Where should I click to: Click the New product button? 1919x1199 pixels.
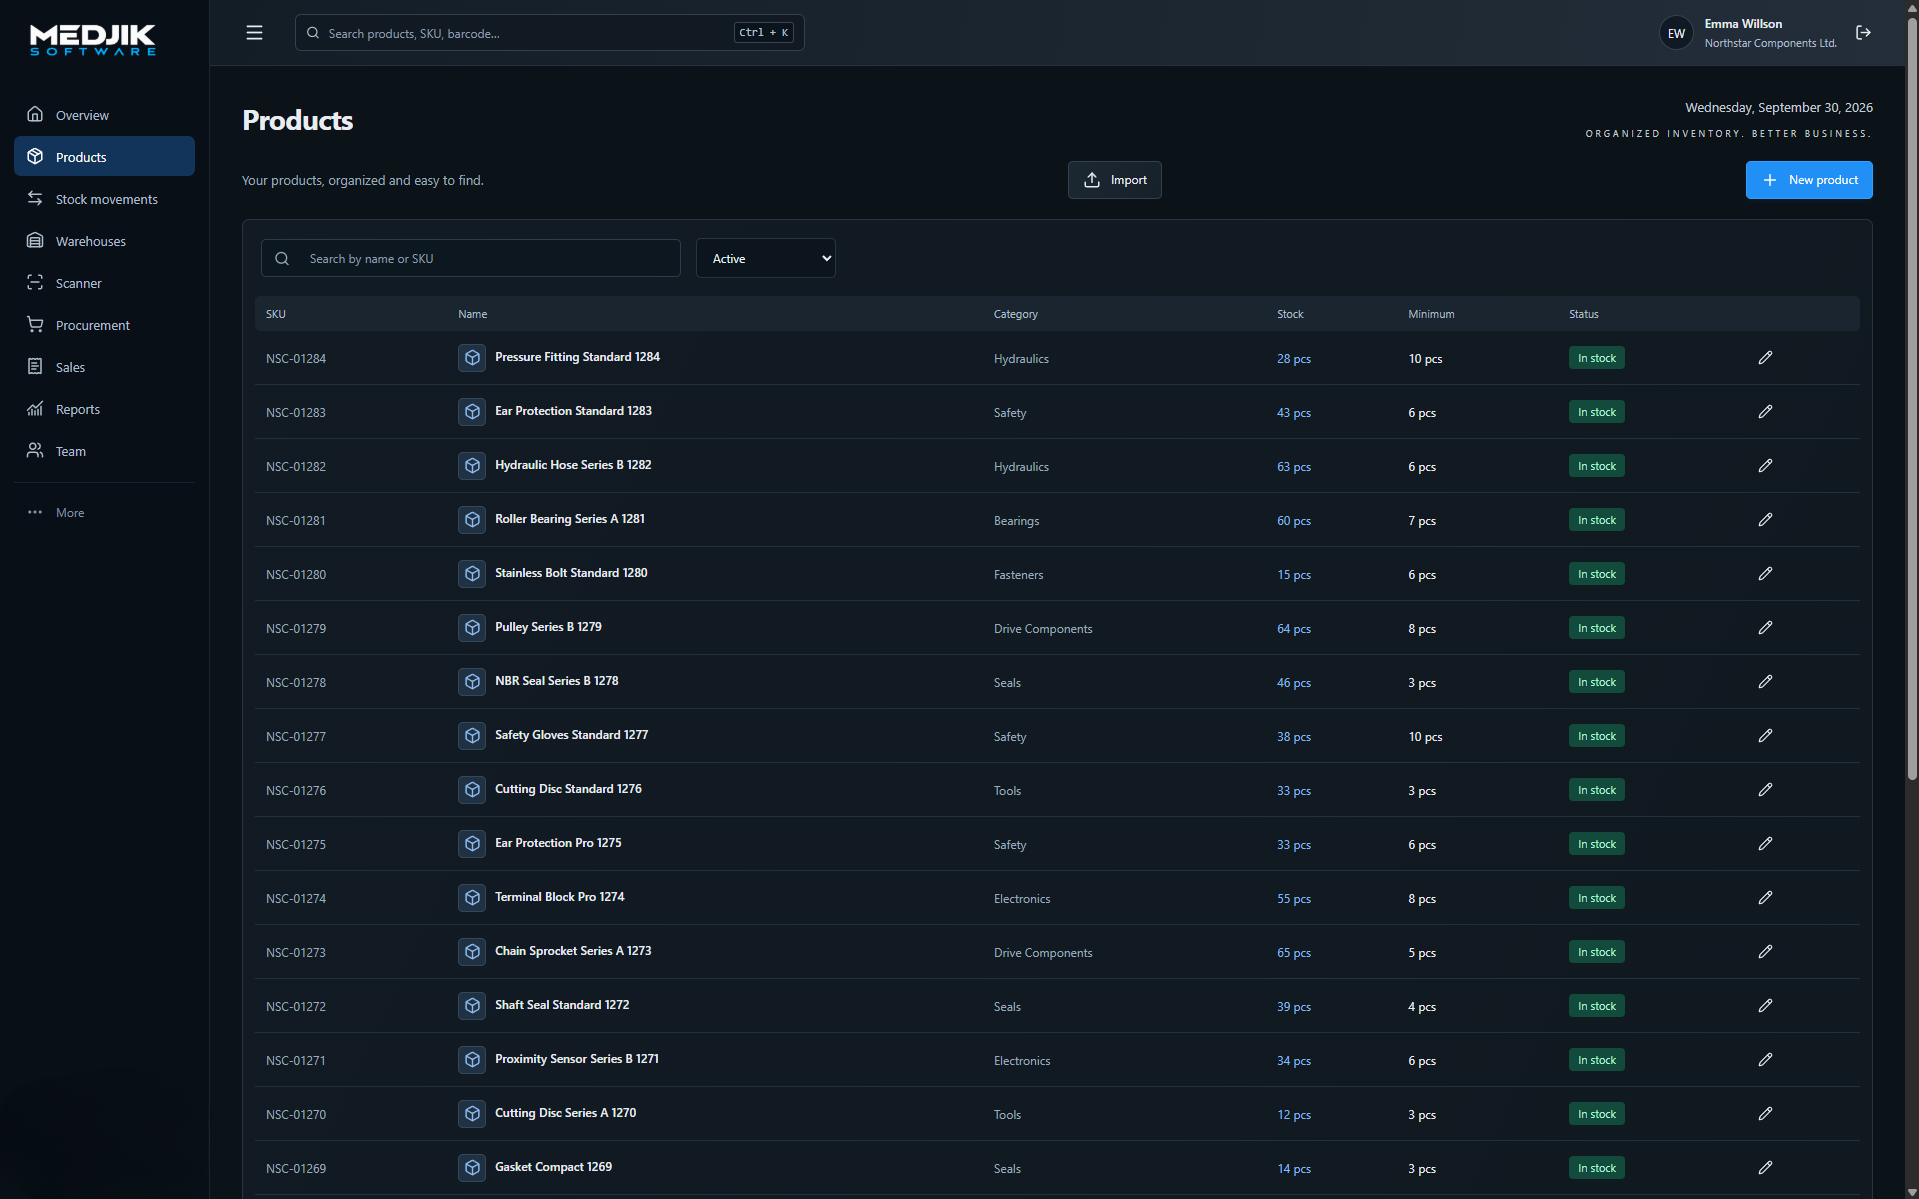coord(1808,180)
